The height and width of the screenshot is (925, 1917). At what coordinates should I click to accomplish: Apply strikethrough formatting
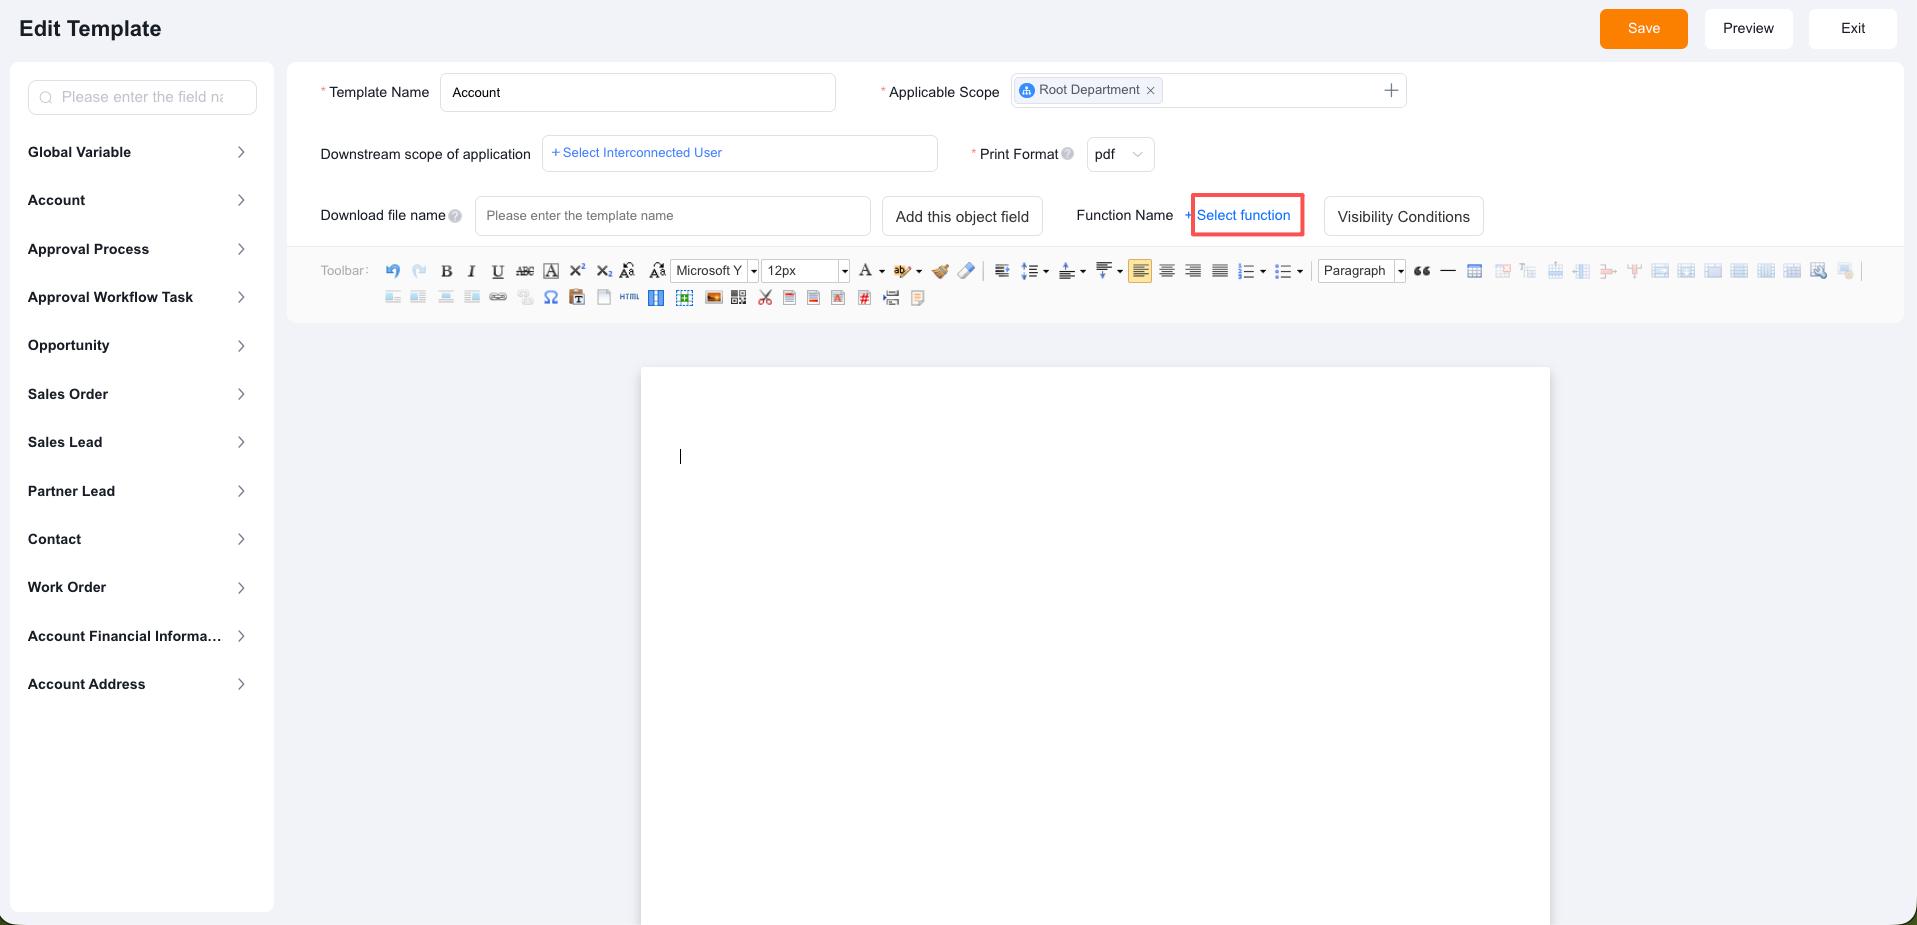pos(525,271)
